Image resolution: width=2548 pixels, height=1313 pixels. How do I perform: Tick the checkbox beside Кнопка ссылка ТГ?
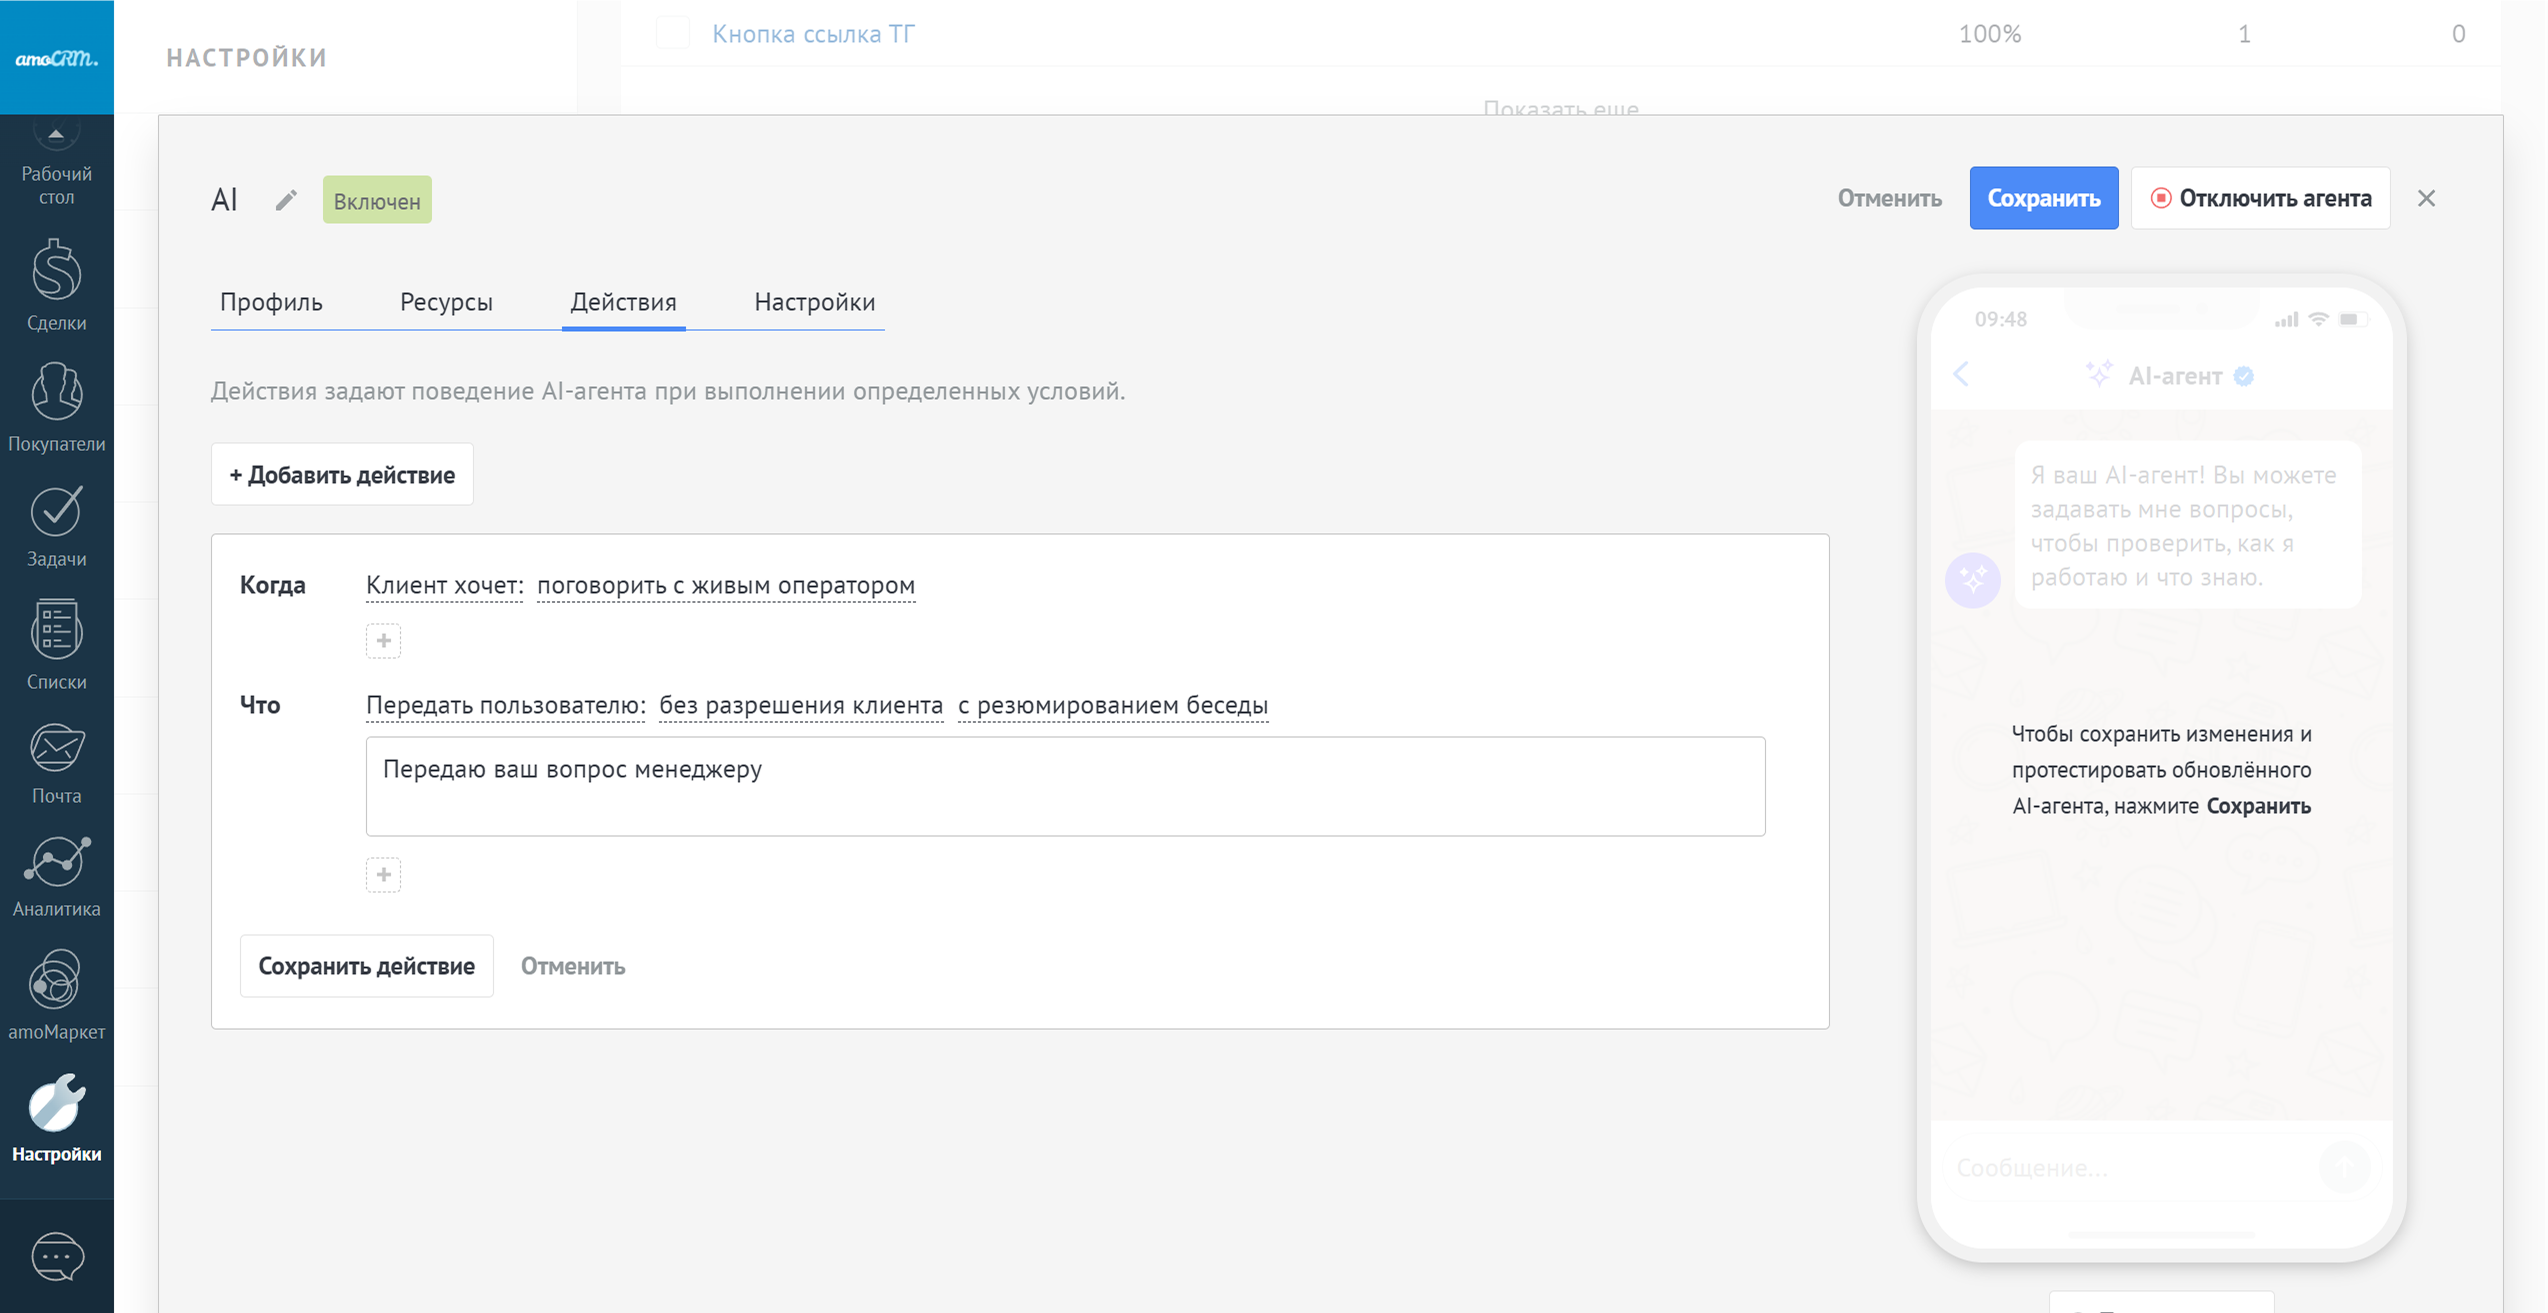click(x=673, y=33)
